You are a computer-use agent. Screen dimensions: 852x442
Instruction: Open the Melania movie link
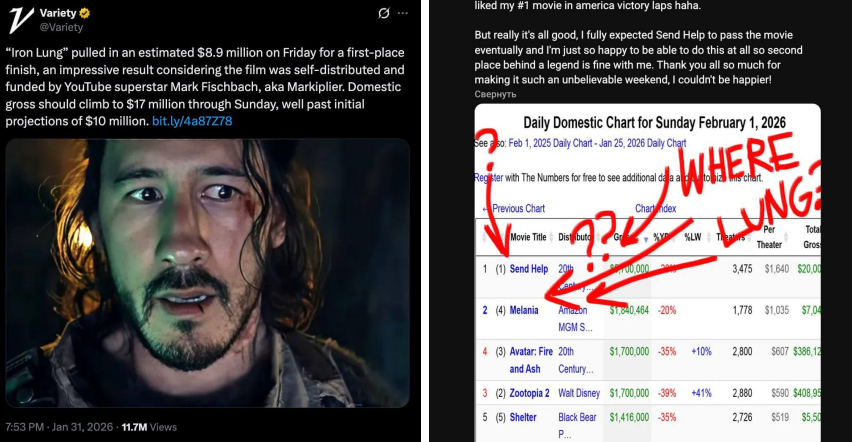(x=524, y=310)
